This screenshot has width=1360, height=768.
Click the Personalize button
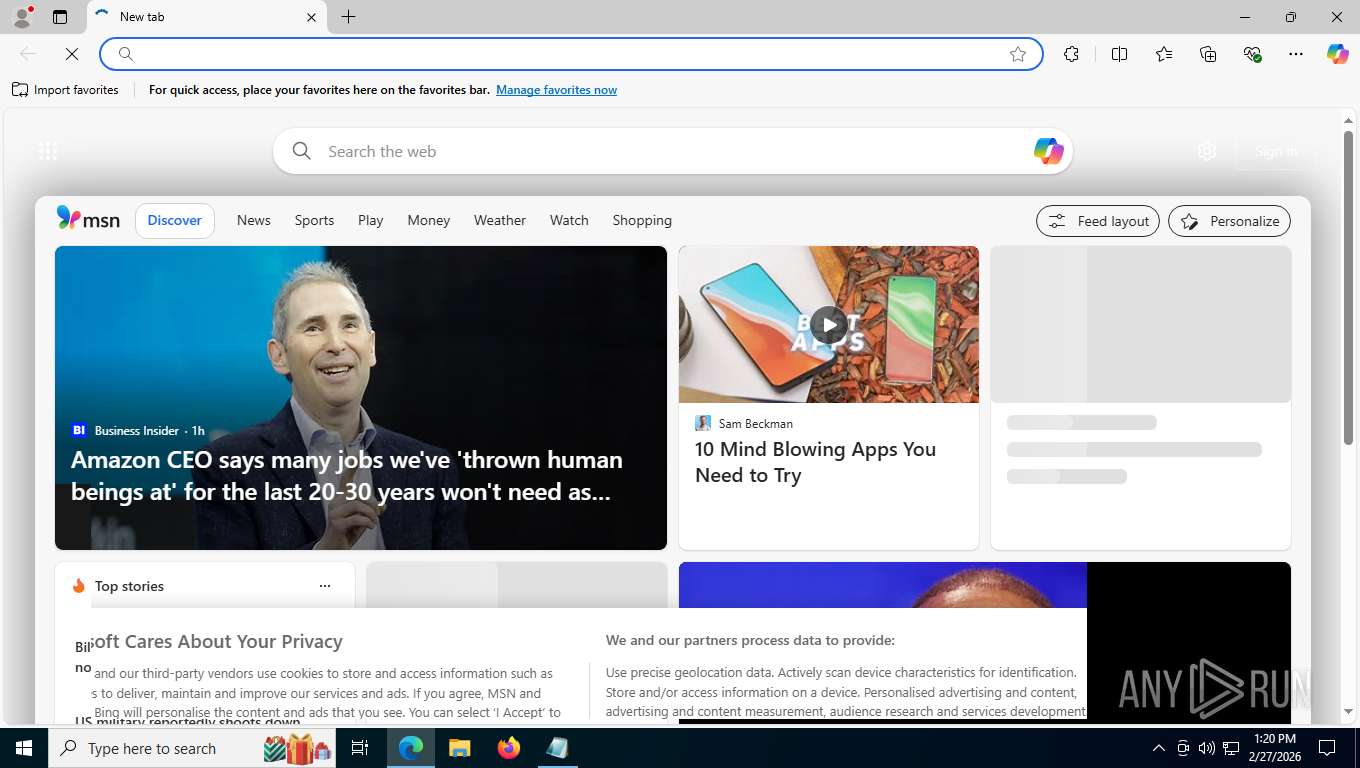(1229, 221)
